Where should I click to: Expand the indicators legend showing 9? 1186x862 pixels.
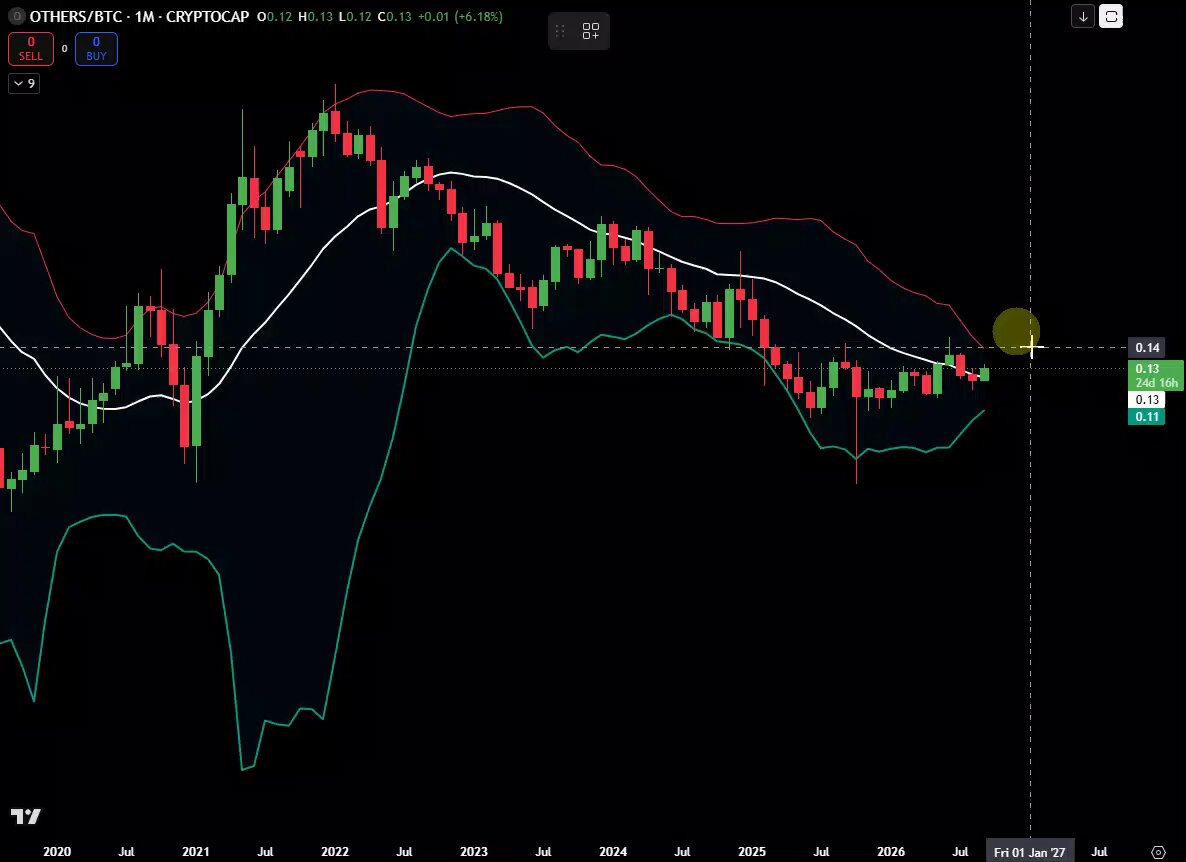23,83
